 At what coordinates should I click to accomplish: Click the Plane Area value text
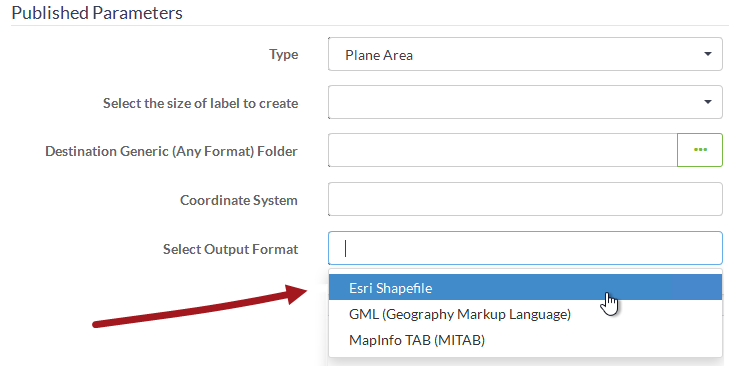[x=379, y=55]
